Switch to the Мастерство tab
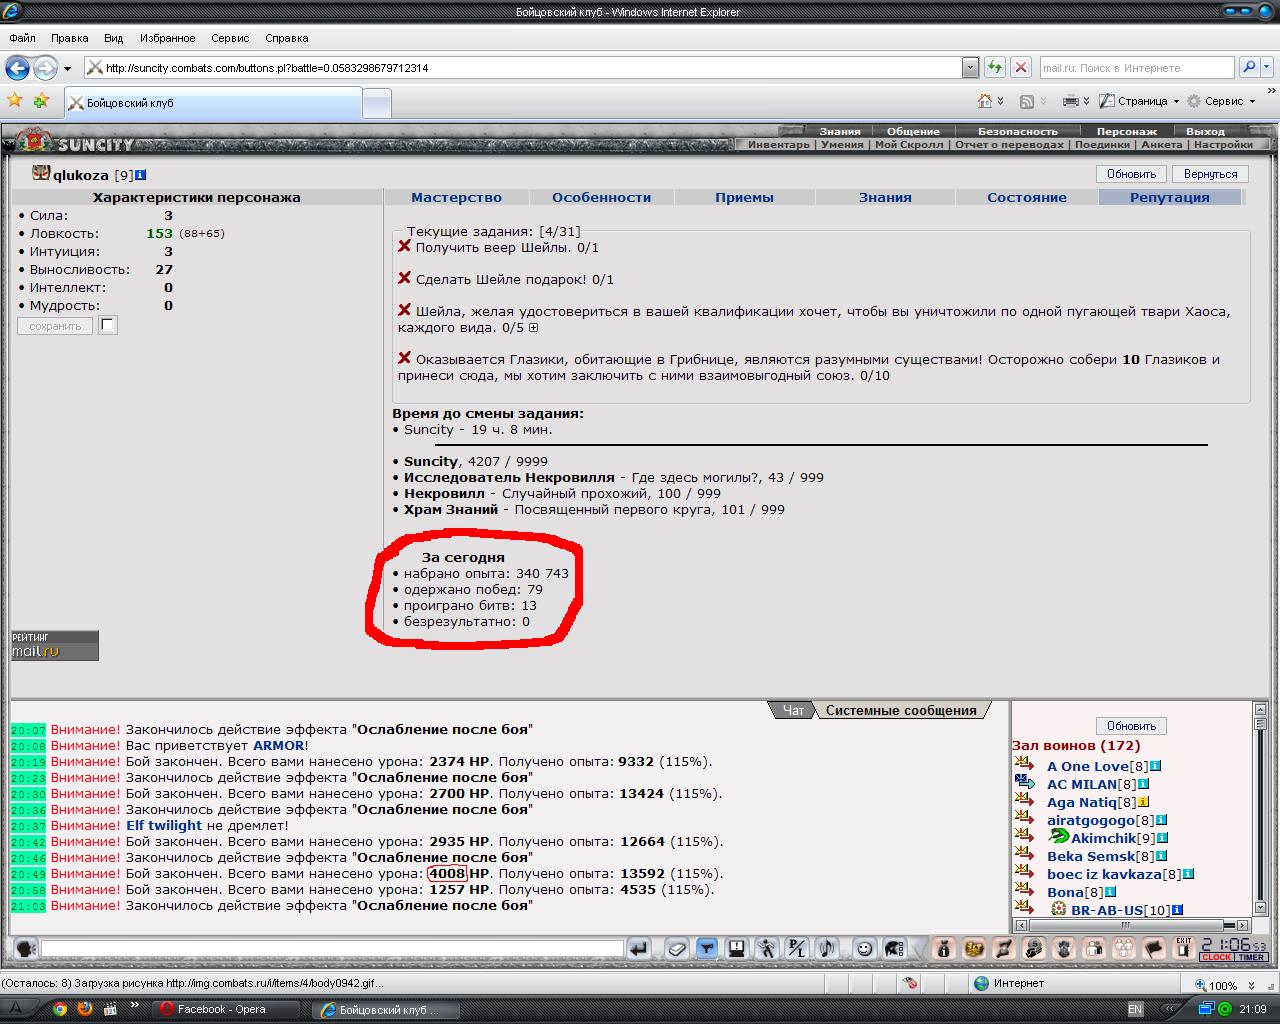This screenshot has height=1024, width=1280. click(x=456, y=197)
